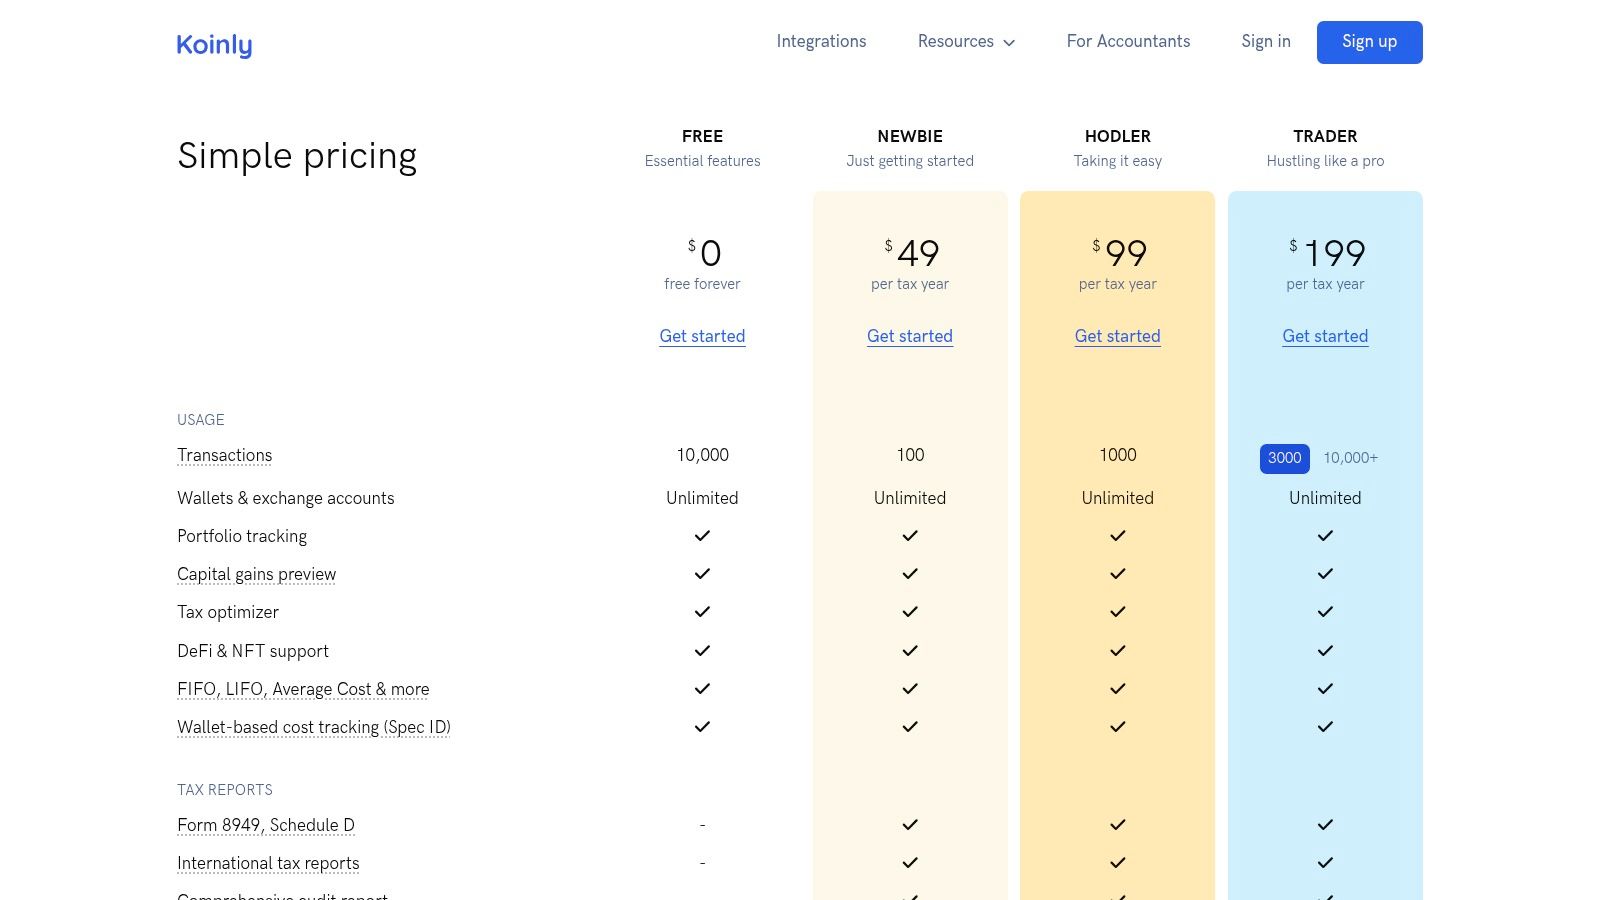
Task: Click the Sign in link
Action: pyautogui.click(x=1266, y=41)
